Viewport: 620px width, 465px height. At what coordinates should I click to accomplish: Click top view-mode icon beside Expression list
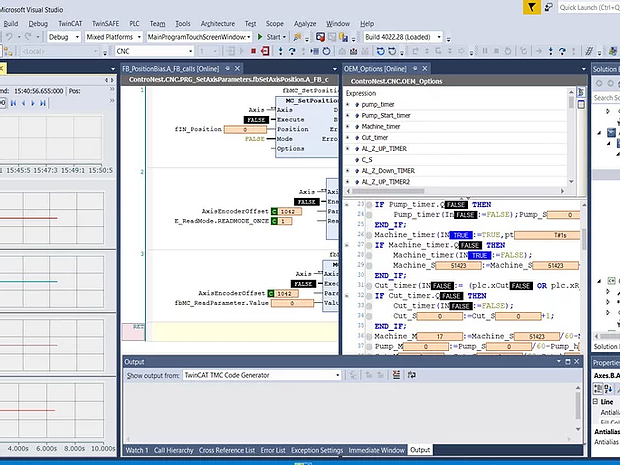coord(581,93)
